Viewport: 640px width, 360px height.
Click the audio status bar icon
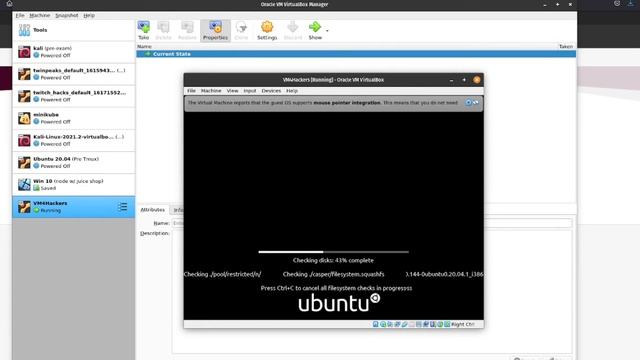coord(390,324)
